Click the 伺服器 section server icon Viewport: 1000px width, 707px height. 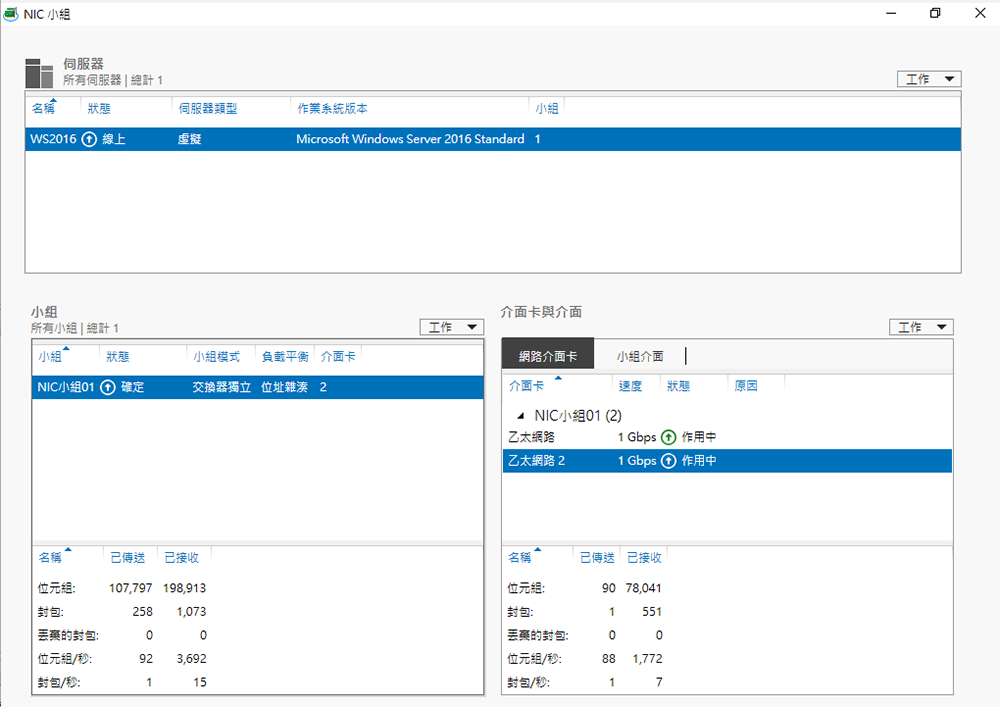point(39,73)
